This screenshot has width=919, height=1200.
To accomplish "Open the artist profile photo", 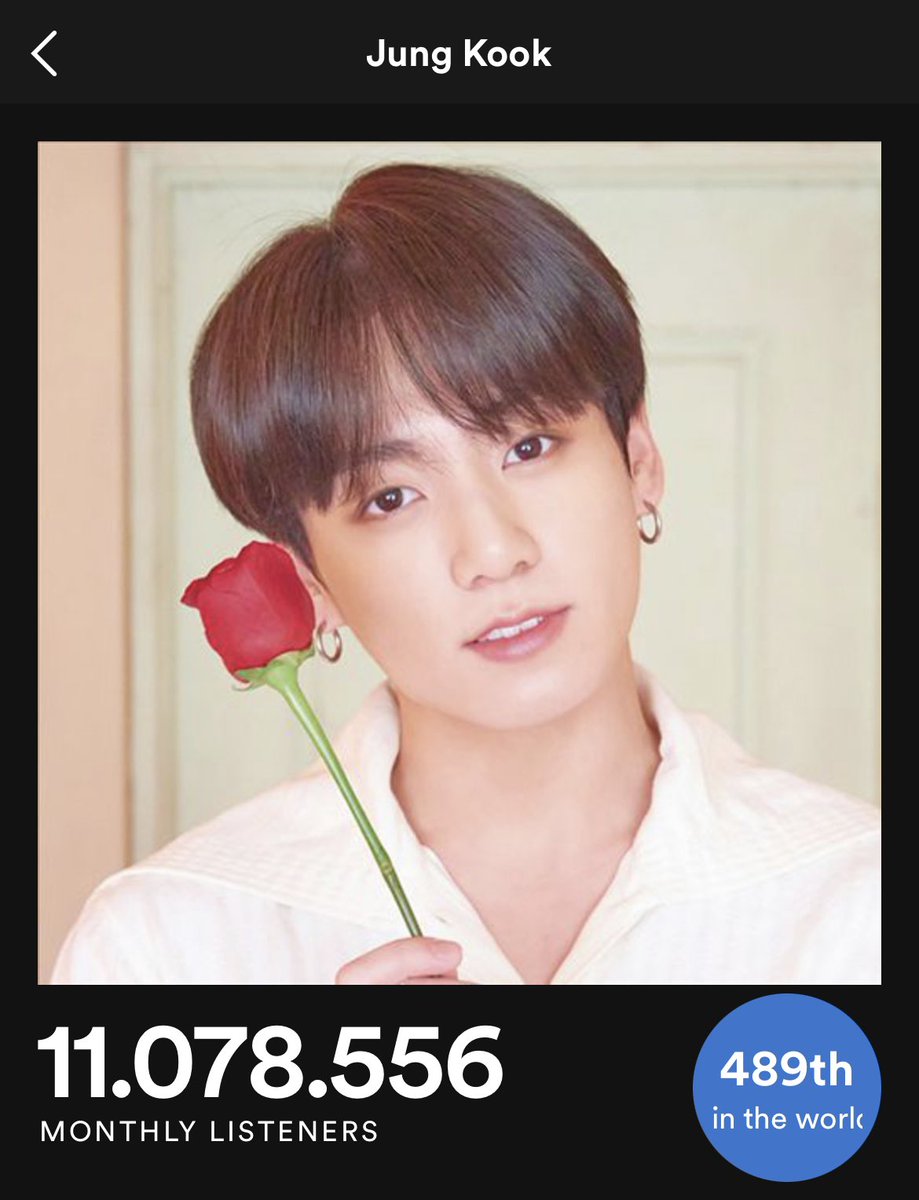I will 459,563.
